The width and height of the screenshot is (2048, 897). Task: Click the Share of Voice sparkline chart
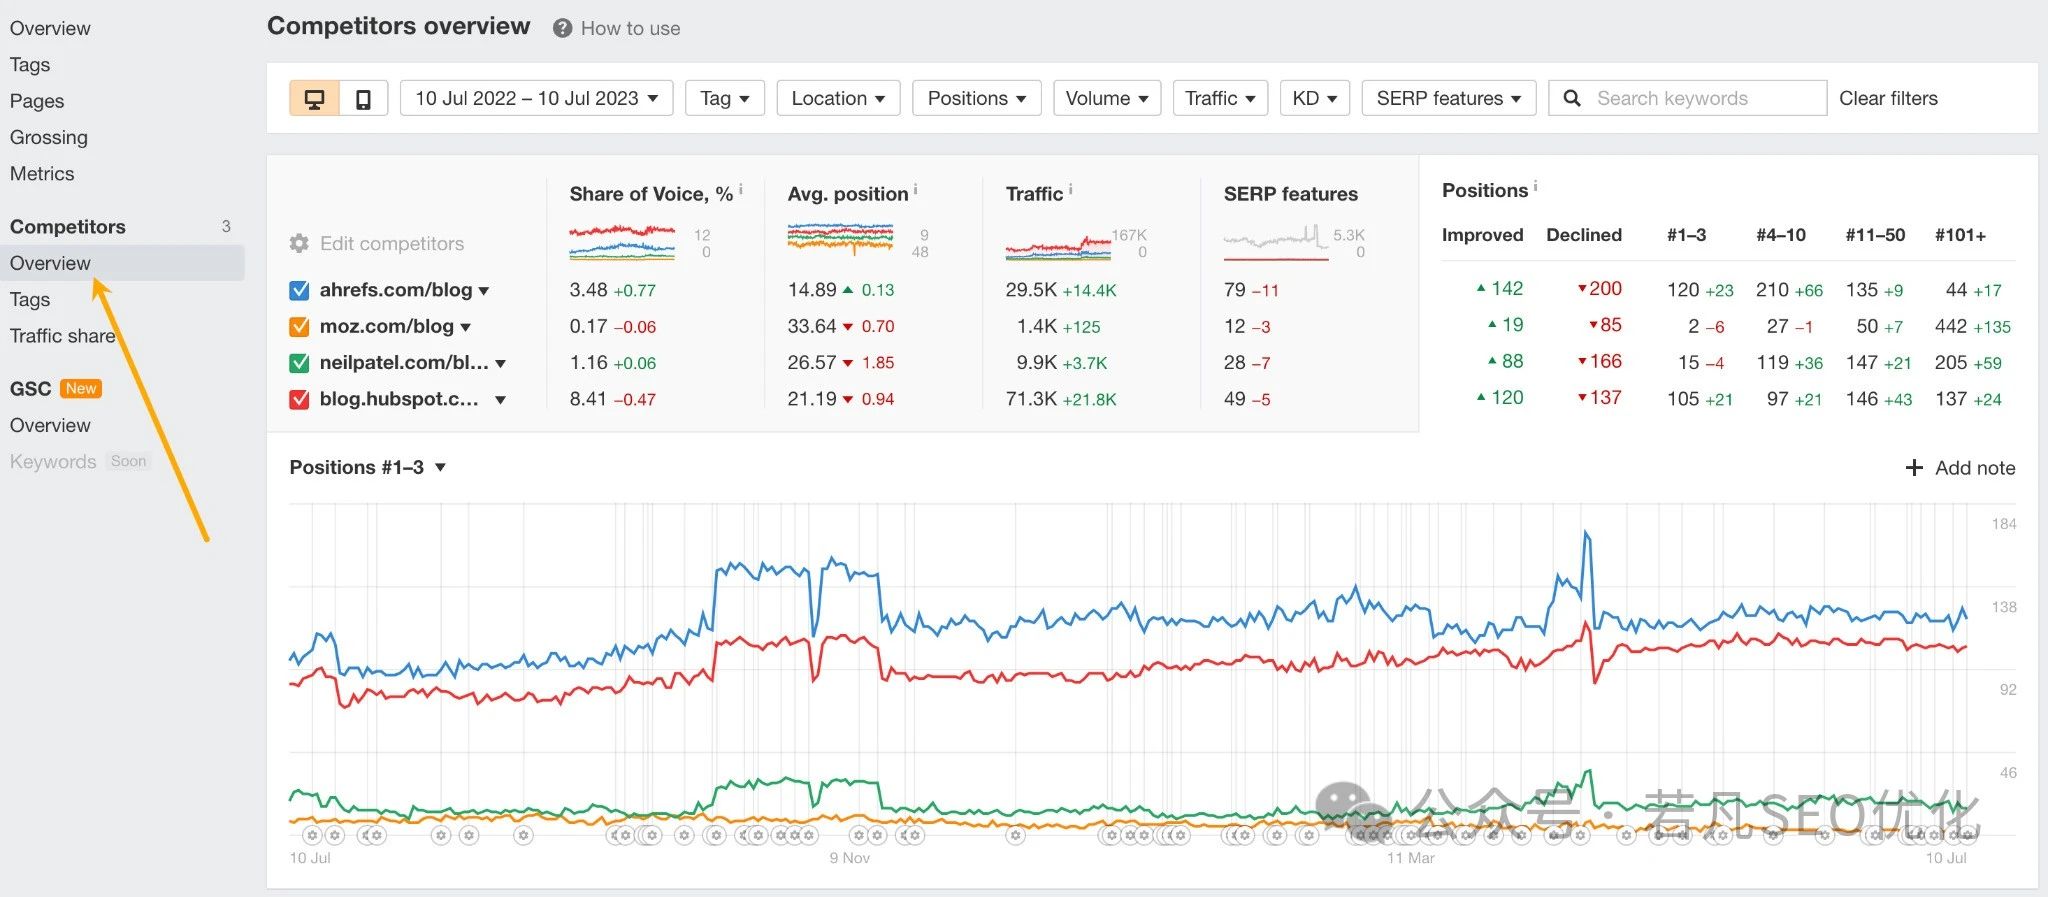click(622, 243)
